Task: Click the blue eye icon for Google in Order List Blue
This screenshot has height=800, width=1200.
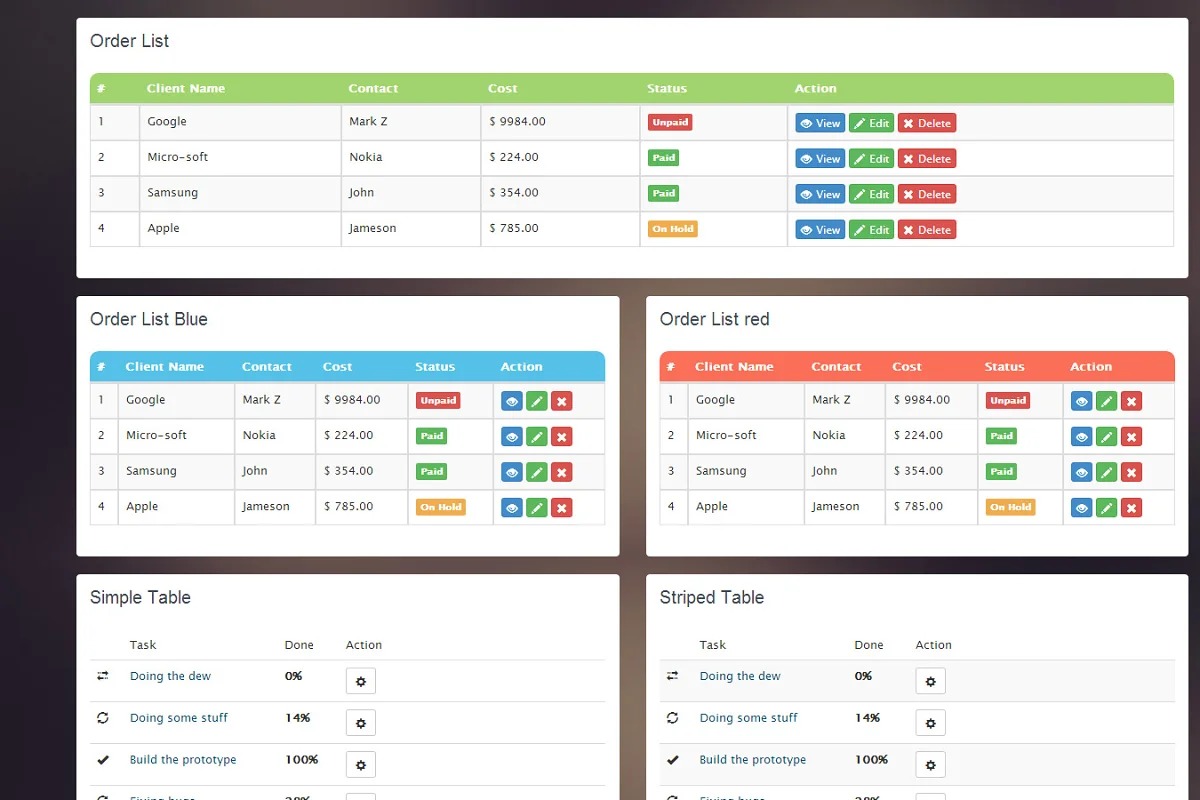Action: click(x=512, y=401)
